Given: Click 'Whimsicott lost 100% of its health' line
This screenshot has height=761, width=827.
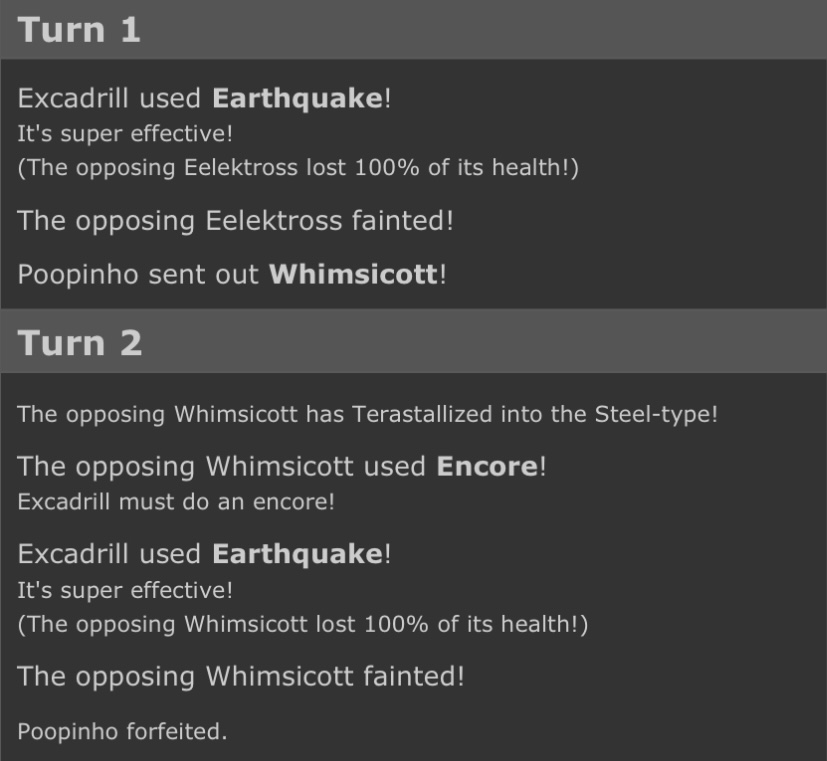Looking at the screenshot, I should (303, 624).
